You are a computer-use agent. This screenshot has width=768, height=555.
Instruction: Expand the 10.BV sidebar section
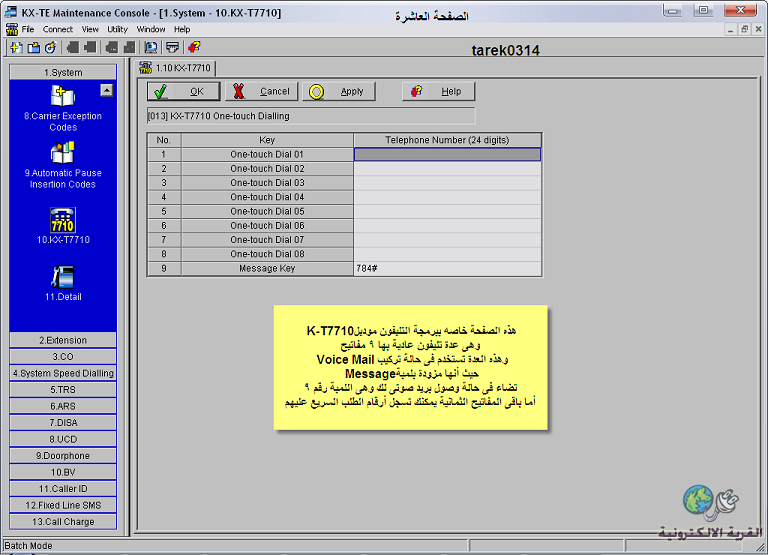[x=63, y=472]
